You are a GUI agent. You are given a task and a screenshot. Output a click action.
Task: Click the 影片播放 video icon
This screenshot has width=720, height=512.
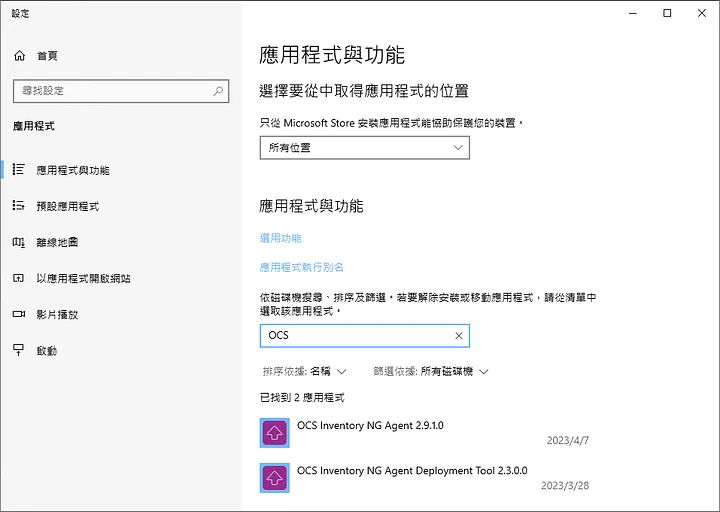coord(18,314)
